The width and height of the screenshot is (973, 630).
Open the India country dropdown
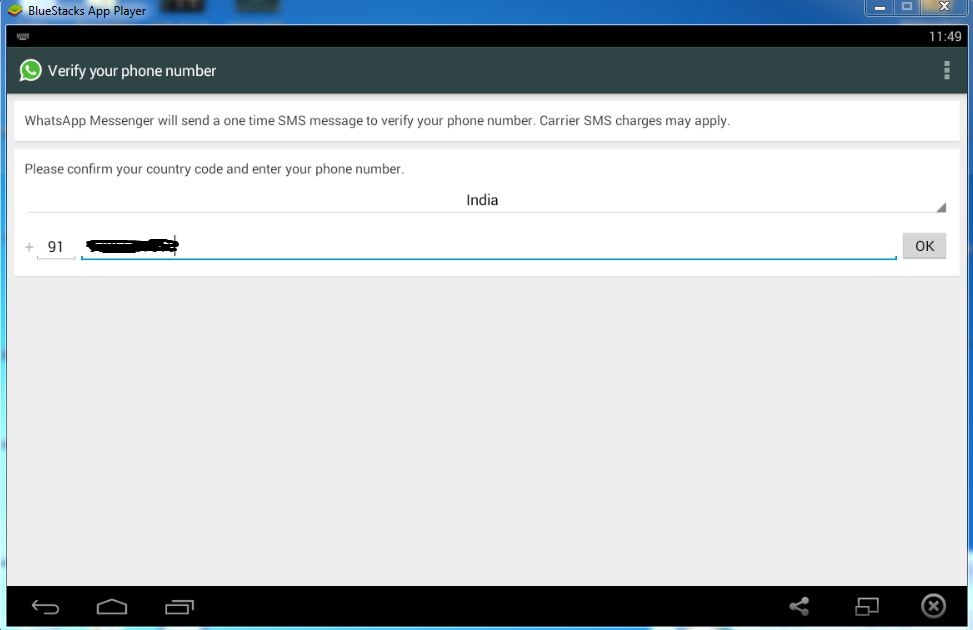[487, 200]
